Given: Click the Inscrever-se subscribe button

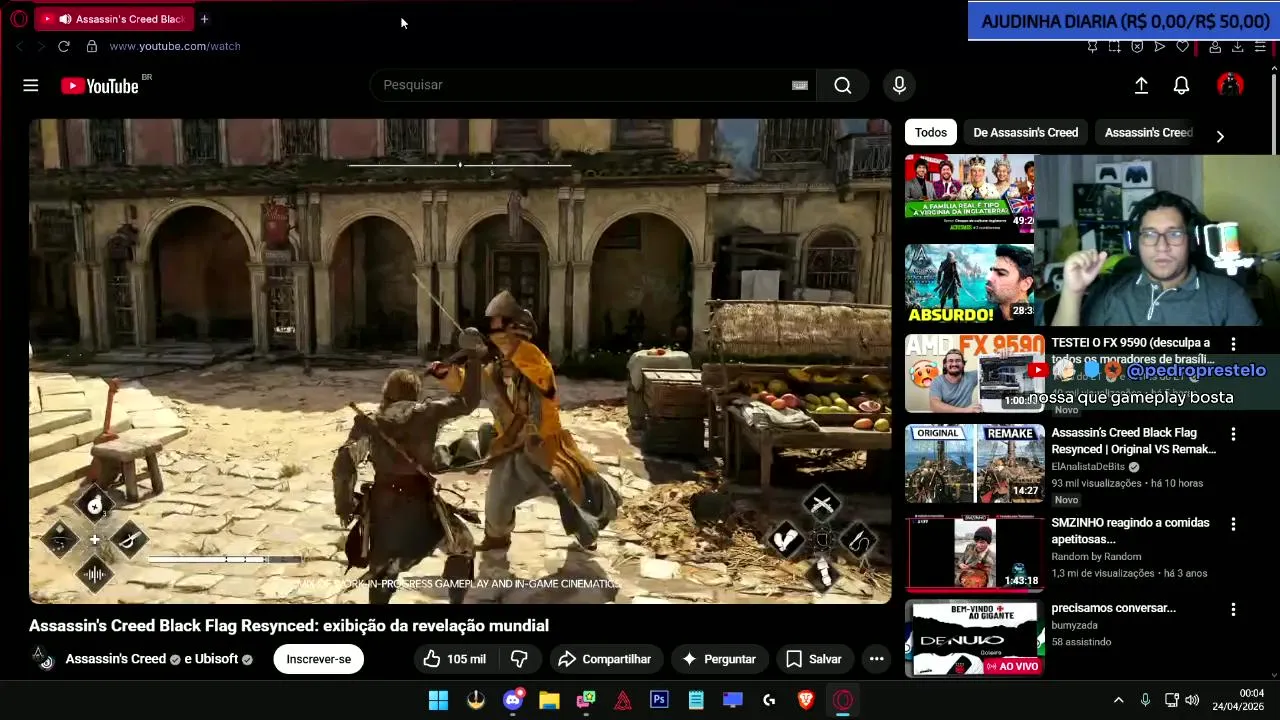Looking at the screenshot, I should tap(318, 659).
